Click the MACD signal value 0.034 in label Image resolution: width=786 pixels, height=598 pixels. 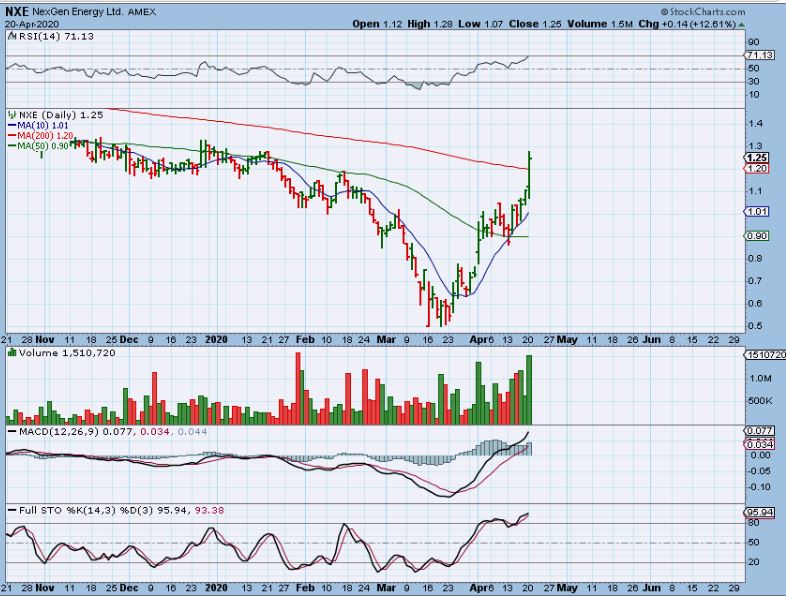click(x=155, y=432)
